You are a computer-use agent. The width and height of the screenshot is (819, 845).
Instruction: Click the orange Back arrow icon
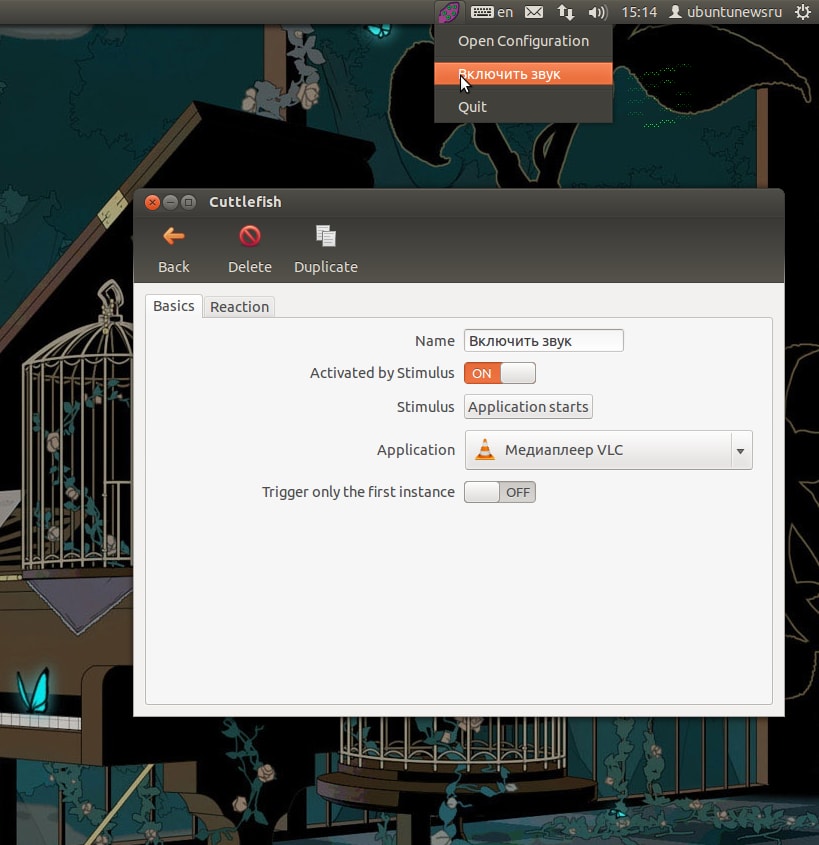tap(173, 236)
